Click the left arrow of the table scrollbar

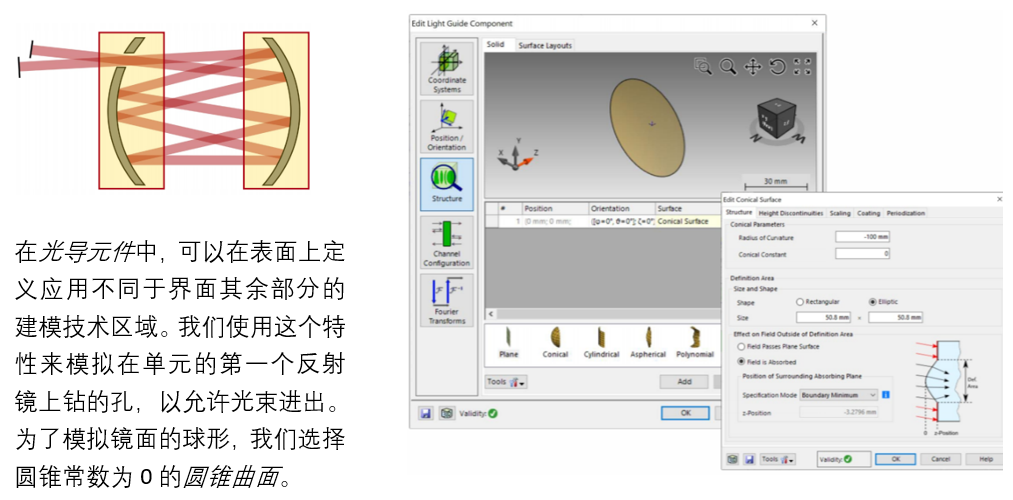(491, 314)
